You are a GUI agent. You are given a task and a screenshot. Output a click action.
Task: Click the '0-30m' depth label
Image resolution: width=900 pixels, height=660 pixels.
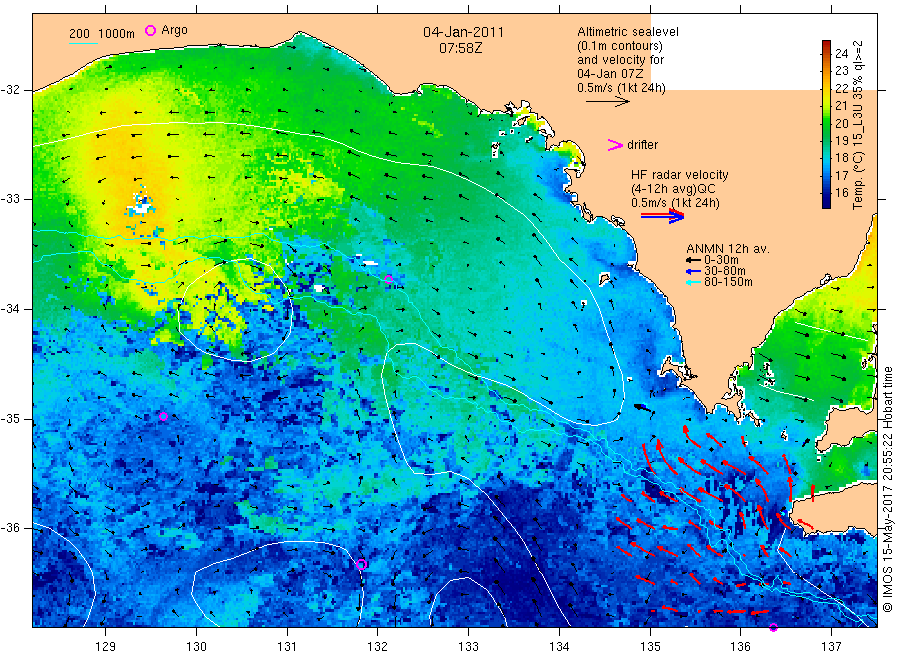pos(721,260)
